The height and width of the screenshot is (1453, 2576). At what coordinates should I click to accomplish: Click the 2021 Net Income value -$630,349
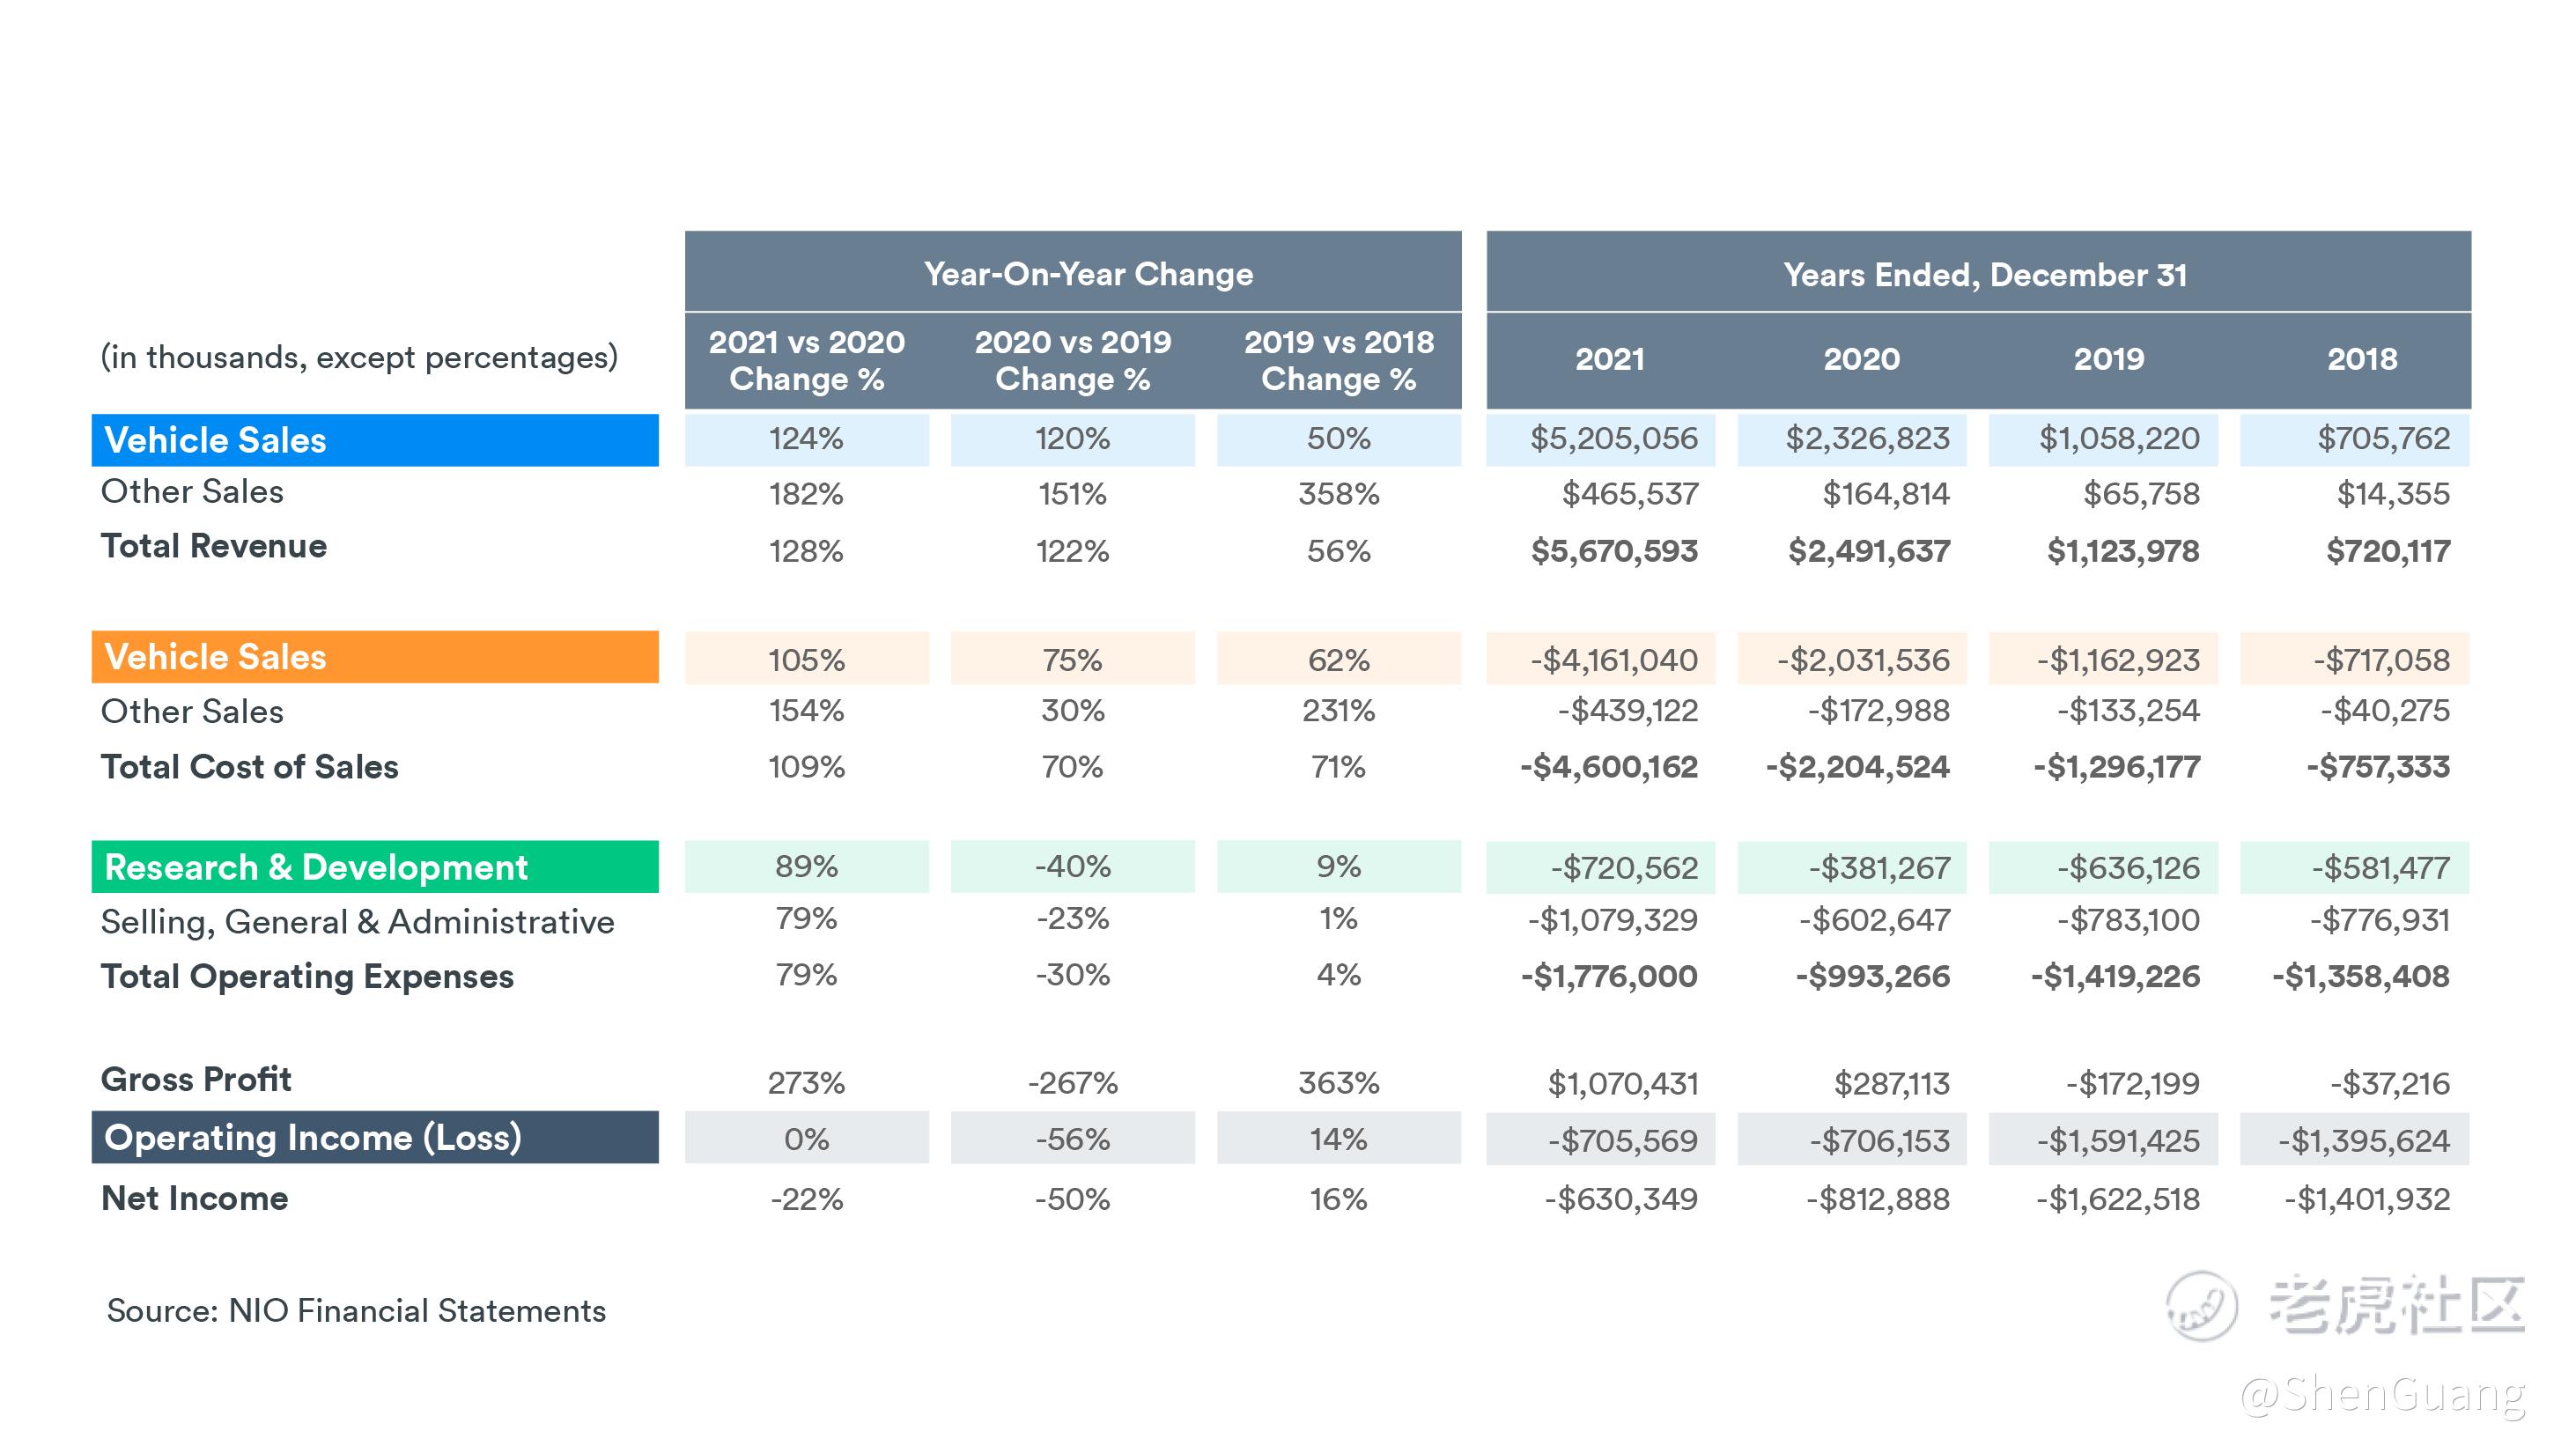click(x=1620, y=1198)
